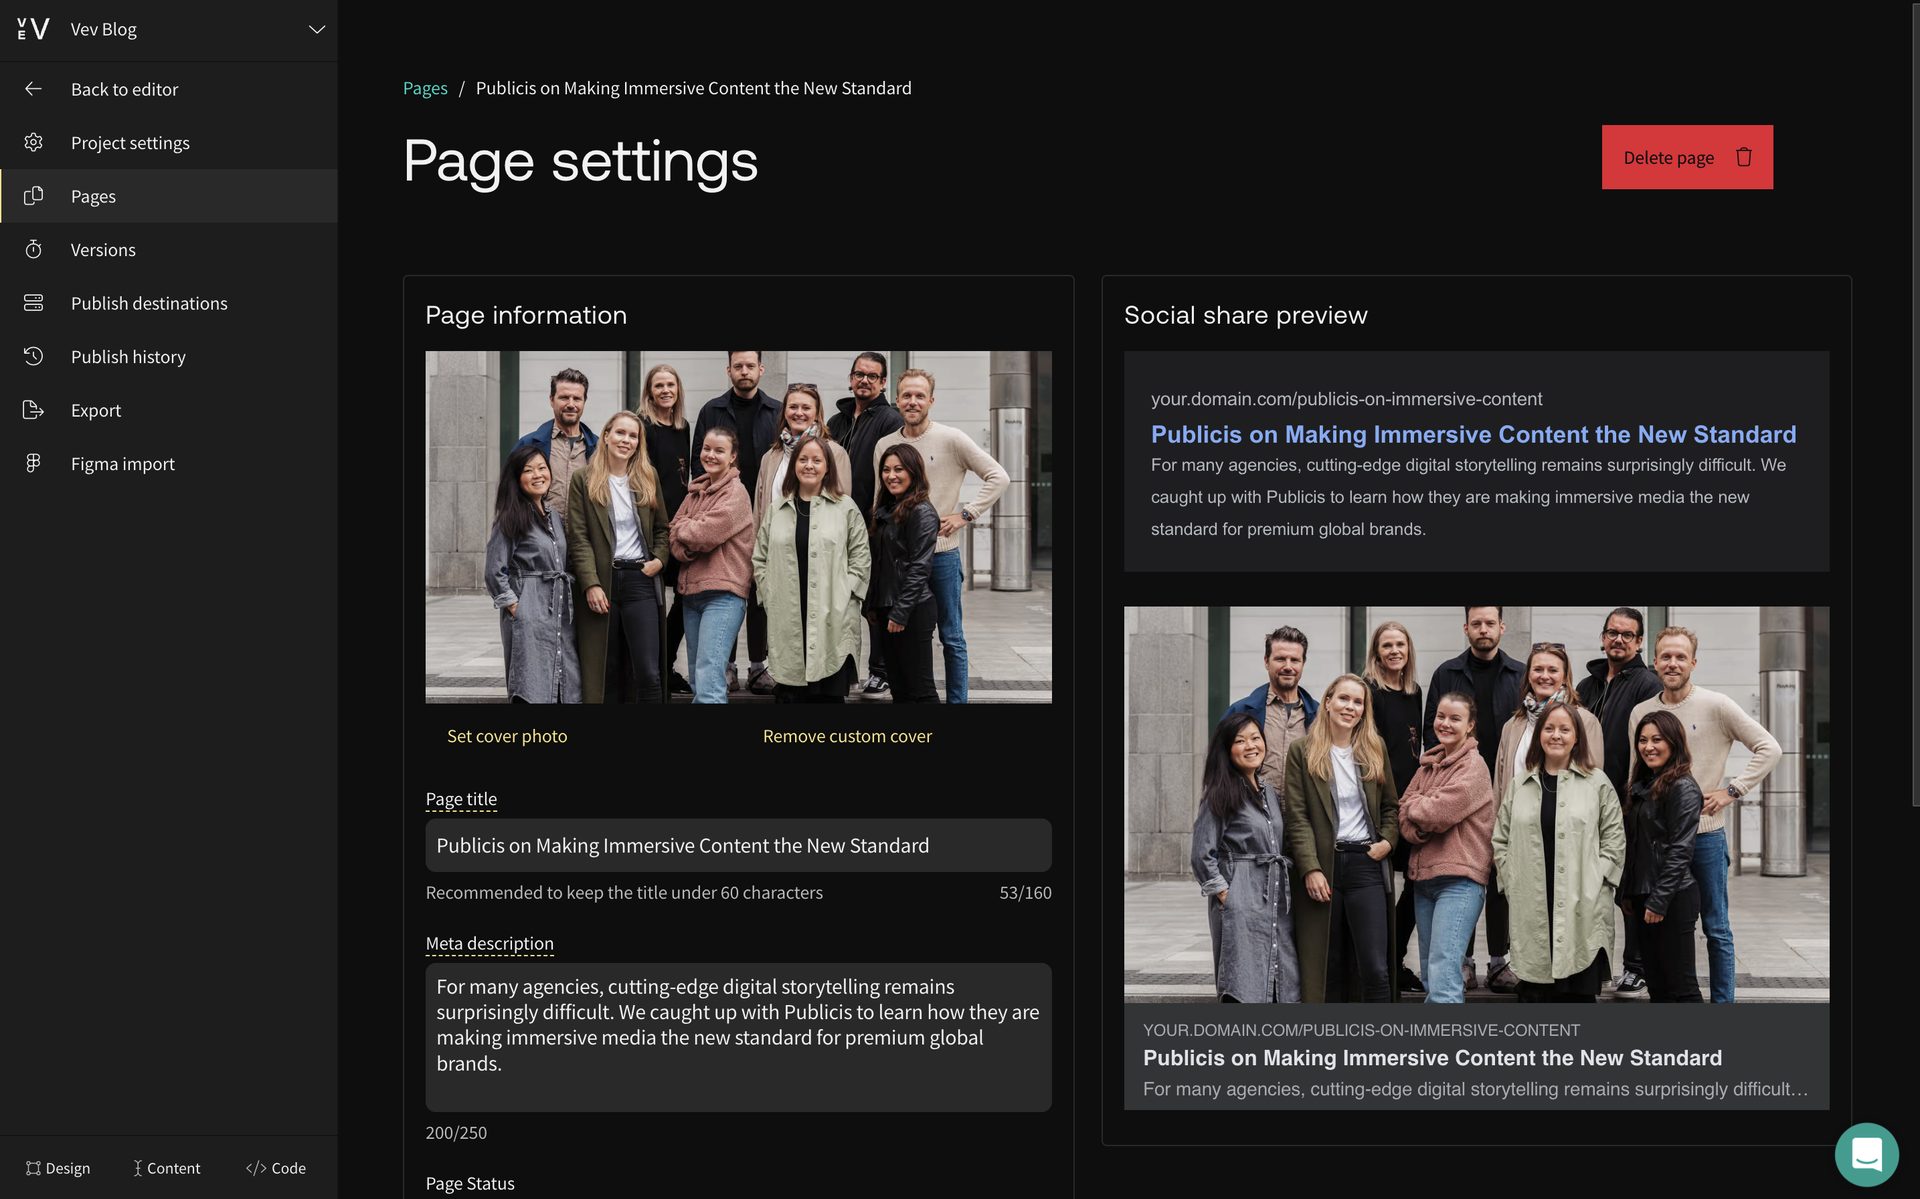Click the Page Status label

470,1183
